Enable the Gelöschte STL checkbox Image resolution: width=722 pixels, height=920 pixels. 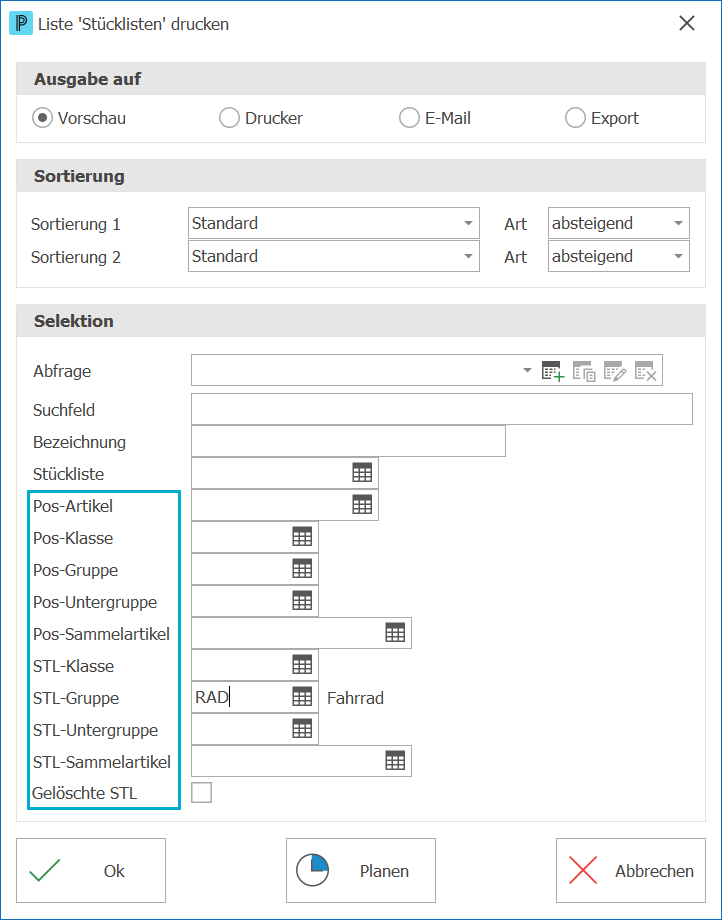click(x=201, y=793)
